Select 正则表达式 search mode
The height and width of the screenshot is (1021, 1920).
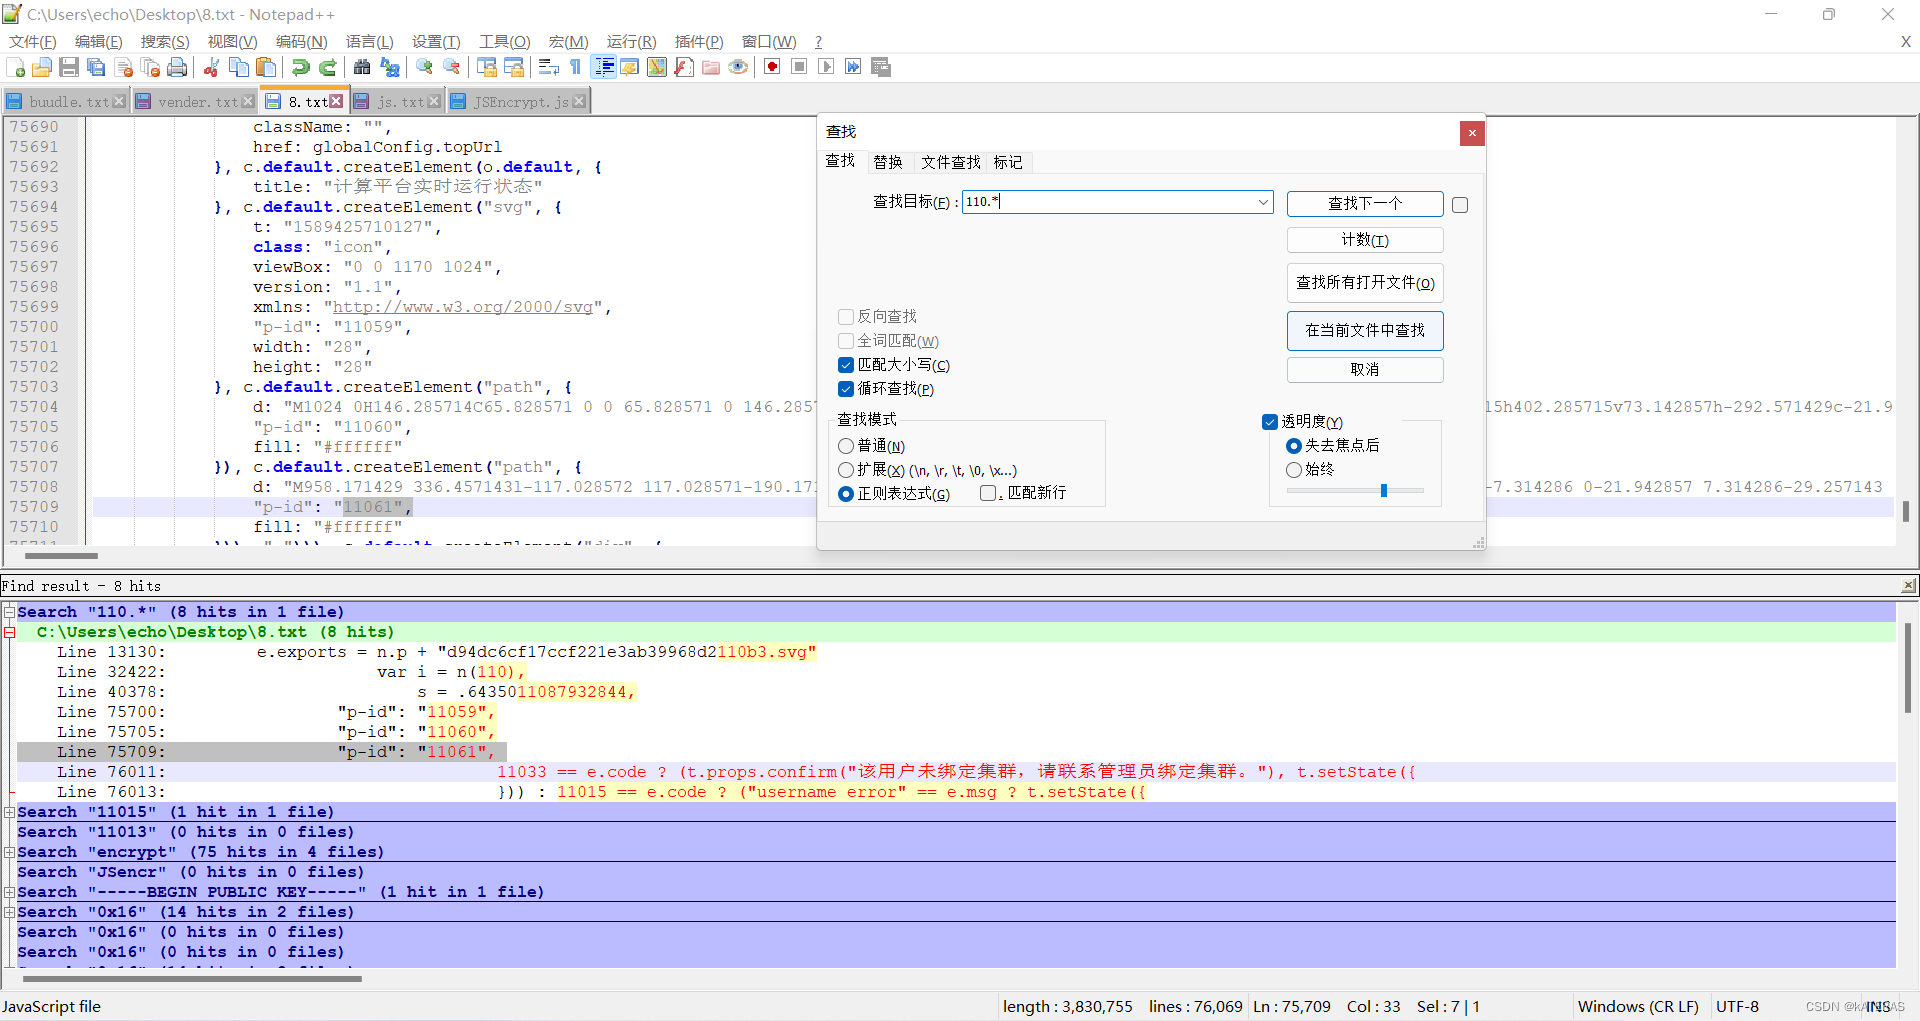(846, 494)
